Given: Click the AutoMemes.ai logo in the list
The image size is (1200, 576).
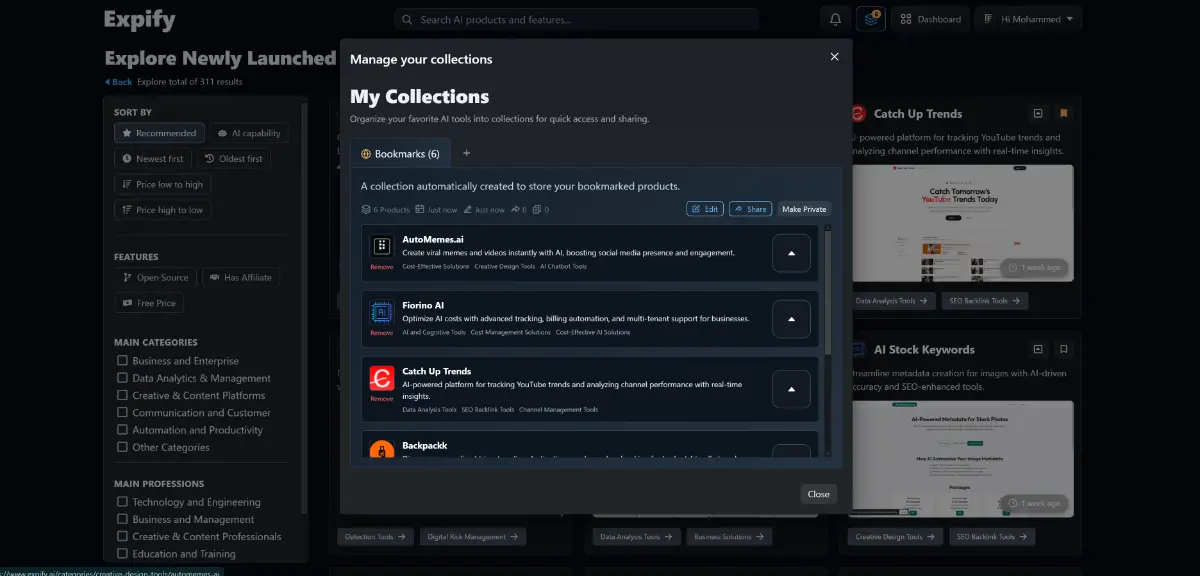Looking at the screenshot, I should coord(381,247).
